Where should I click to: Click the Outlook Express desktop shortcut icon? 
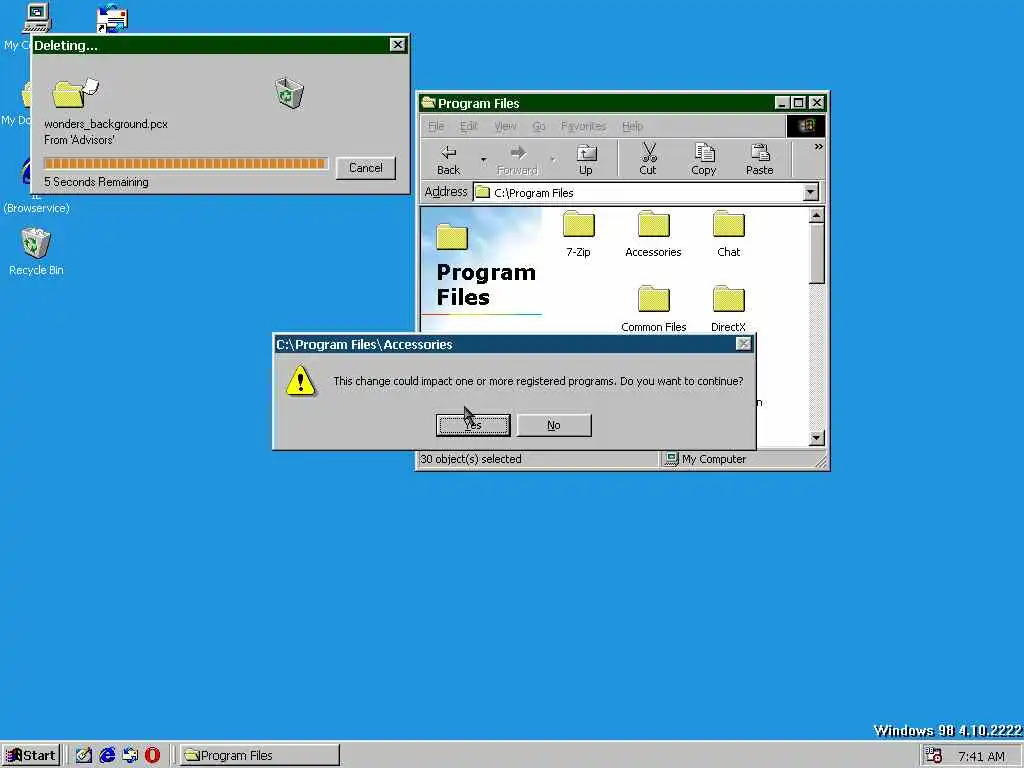click(112, 18)
